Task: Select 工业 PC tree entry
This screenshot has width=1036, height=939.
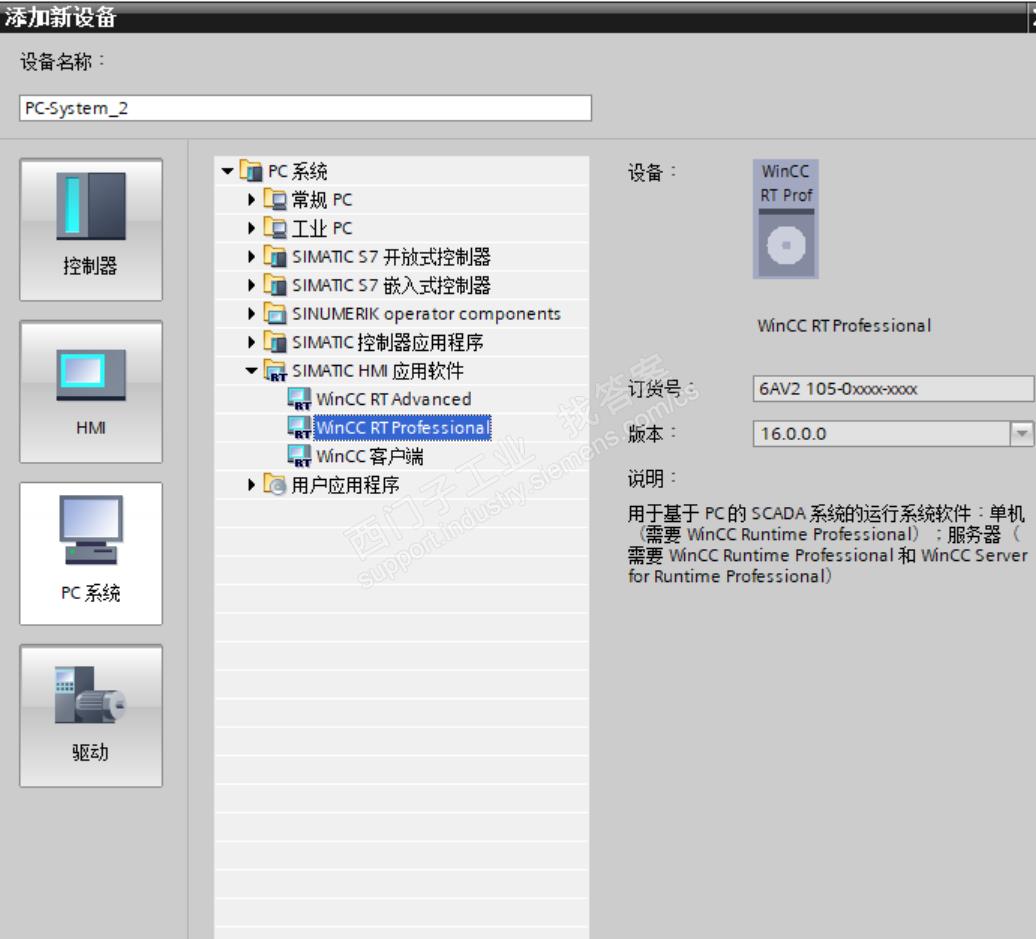Action: coord(322,228)
